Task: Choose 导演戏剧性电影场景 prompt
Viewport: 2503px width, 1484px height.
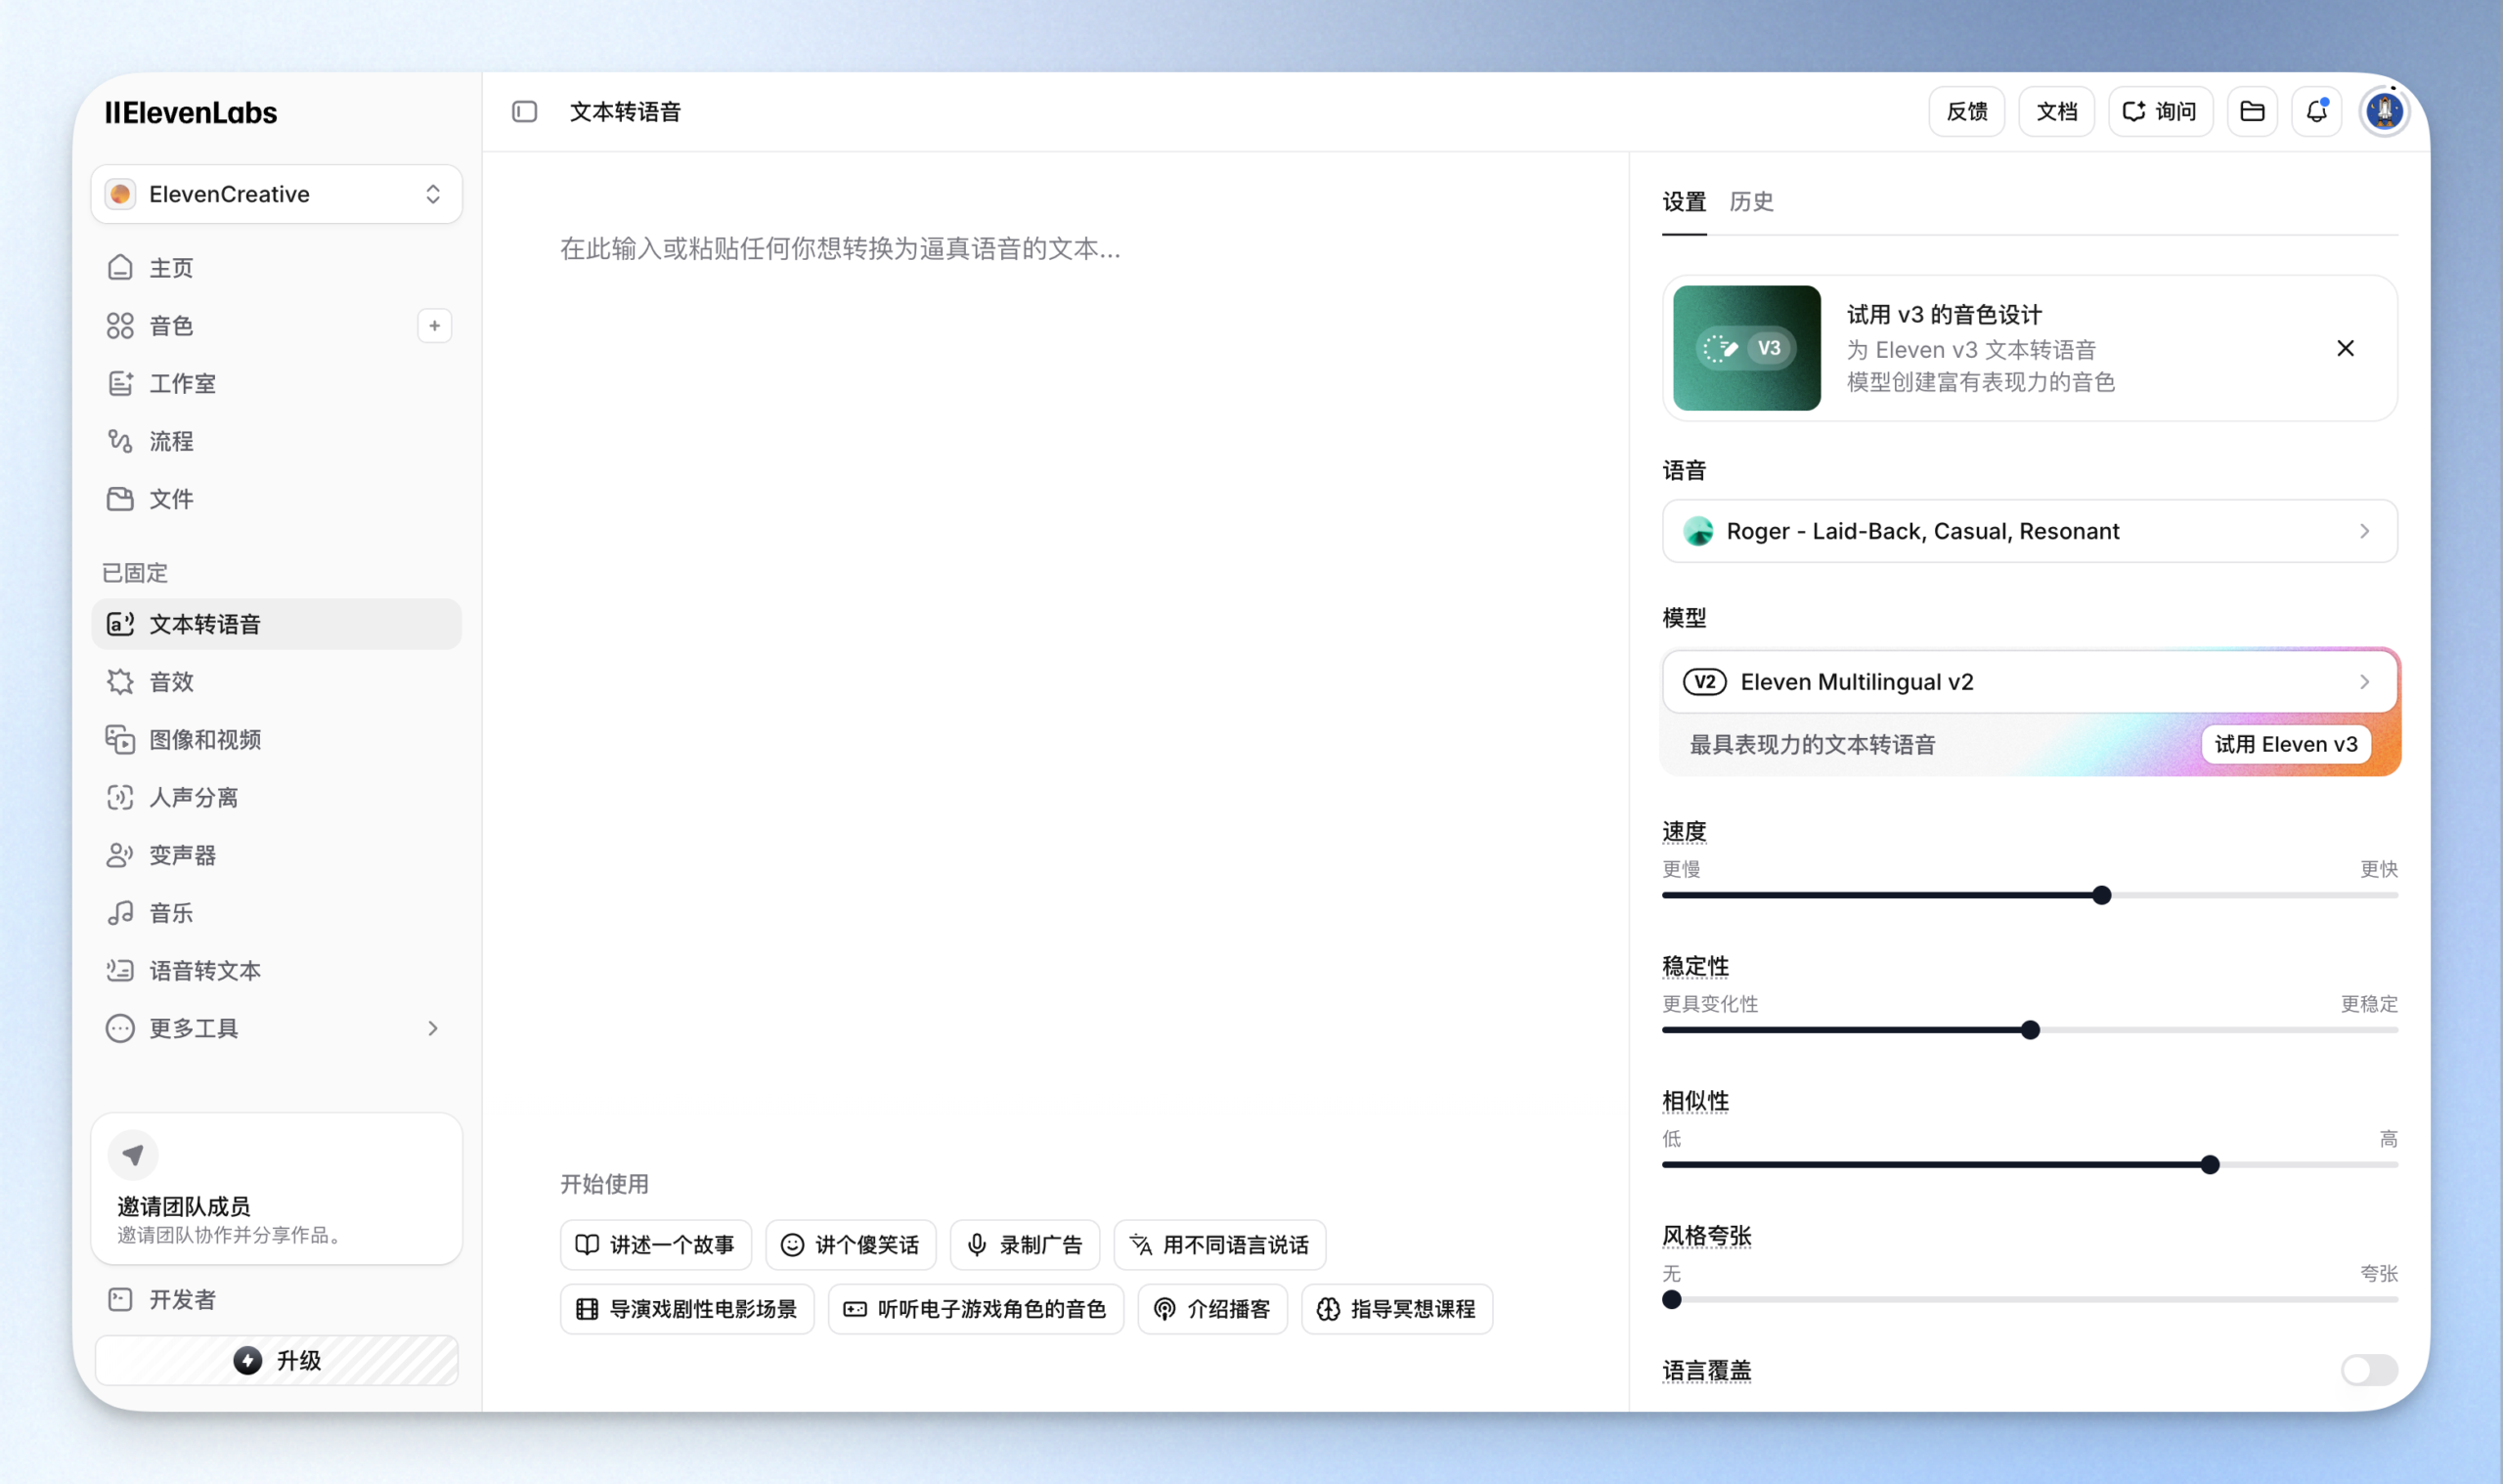Action: (x=687, y=1309)
